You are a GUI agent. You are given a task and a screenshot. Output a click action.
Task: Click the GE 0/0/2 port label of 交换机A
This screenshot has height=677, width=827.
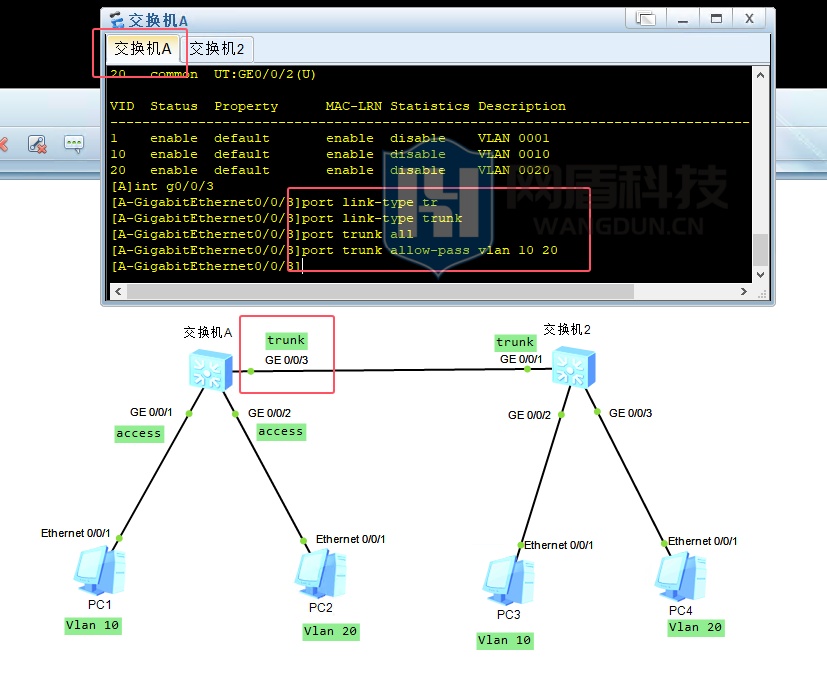[x=270, y=413]
